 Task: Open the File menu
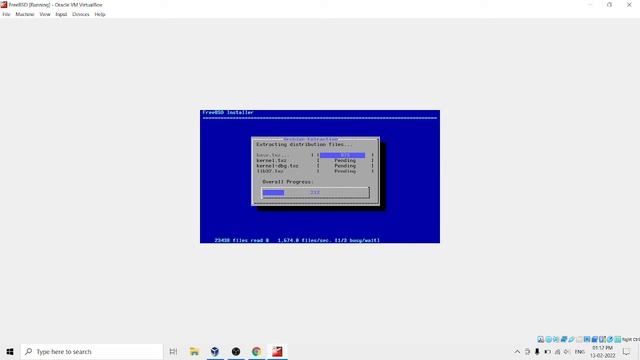coord(6,14)
